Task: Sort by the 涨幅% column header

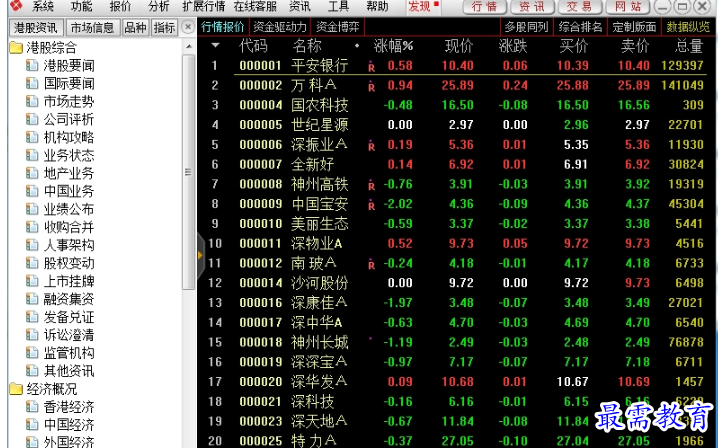Action: (393, 46)
